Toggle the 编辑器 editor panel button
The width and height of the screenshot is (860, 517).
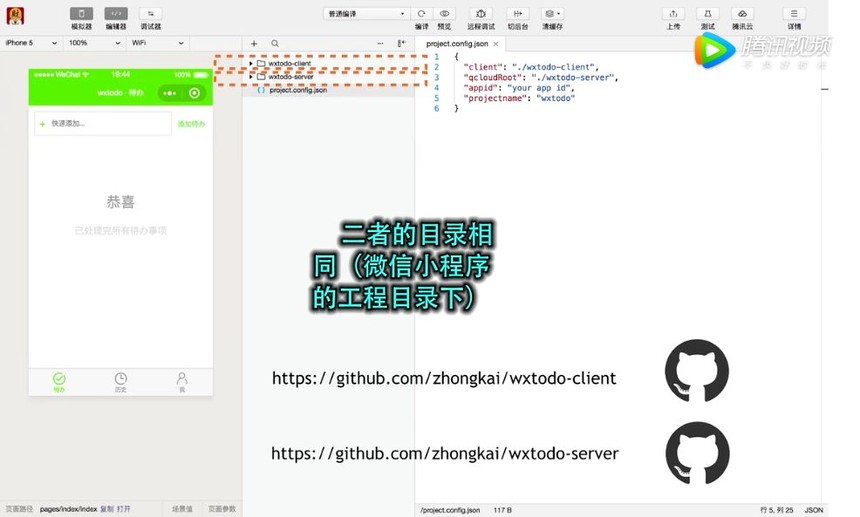[116, 14]
